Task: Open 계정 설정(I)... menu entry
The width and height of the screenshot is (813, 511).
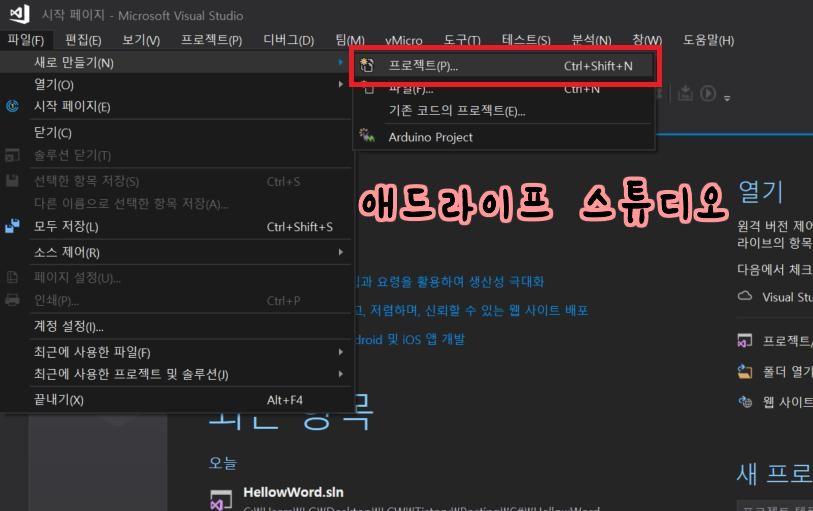Action: click(x=176, y=327)
